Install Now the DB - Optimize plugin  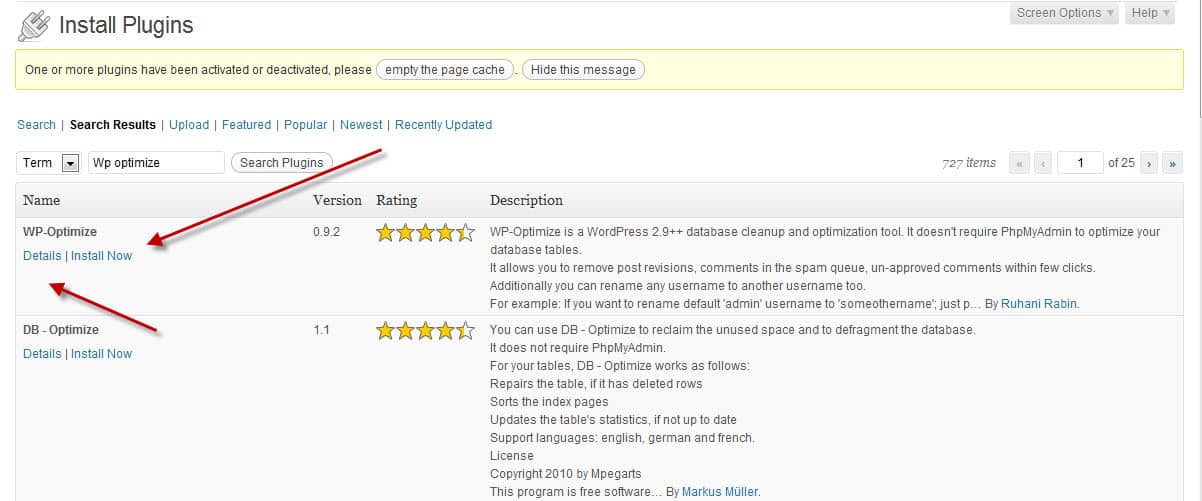tap(102, 354)
